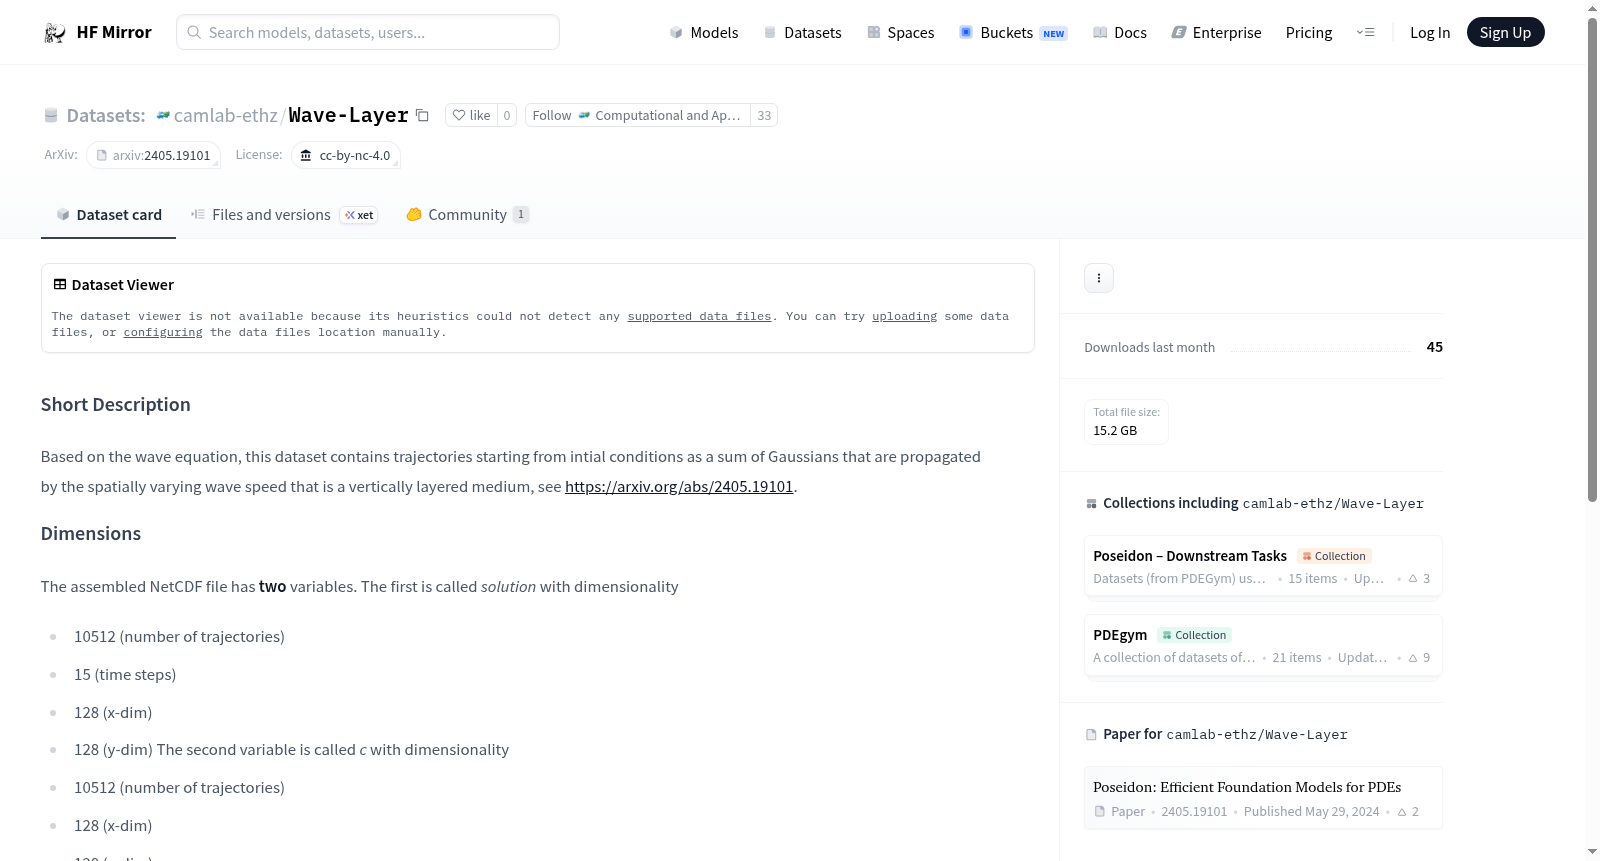The height and width of the screenshot is (861, 1600).
Task: Click the configuring link in Dataset Viewer
Action: (x=163, y=333)
